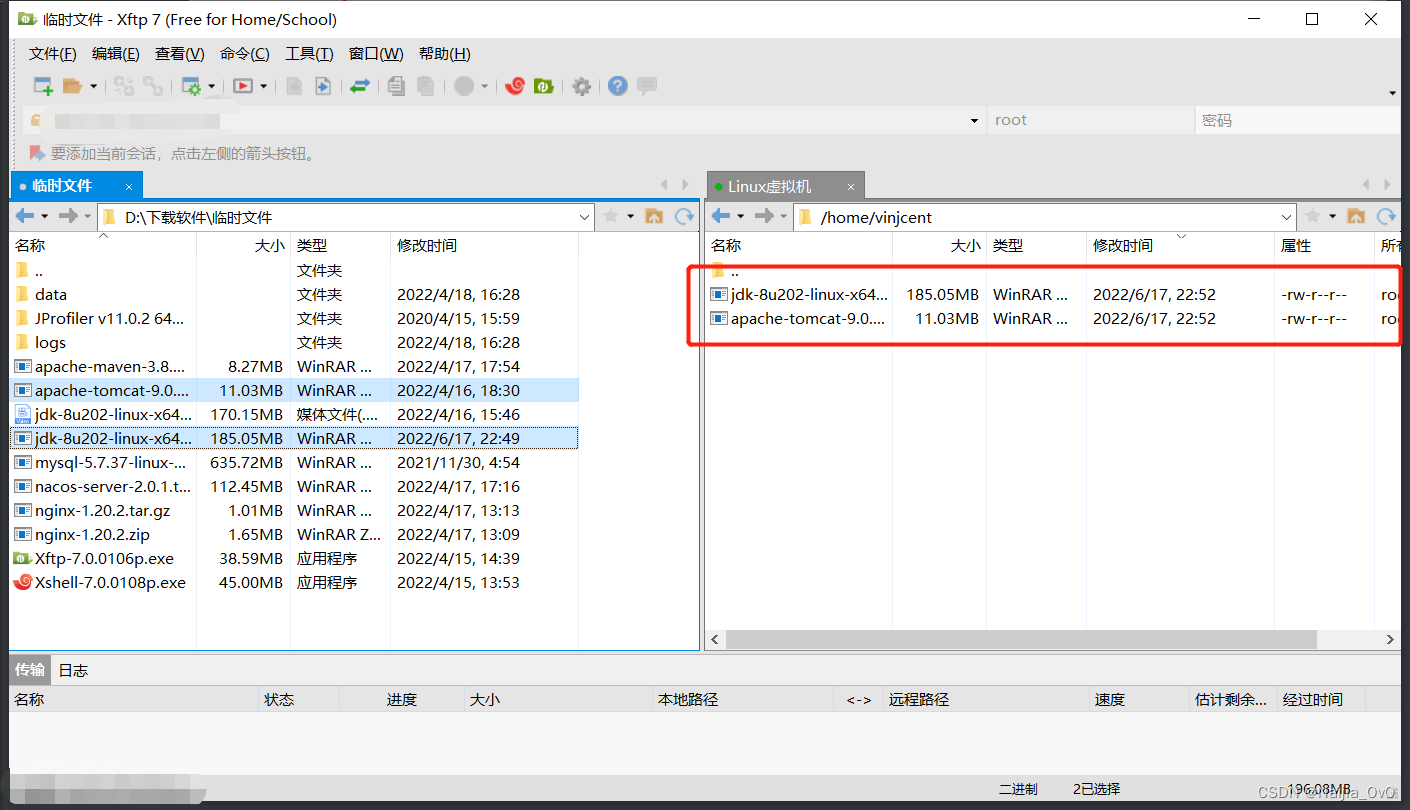Sort remote files by 修改时间 column
The height and width of the screenshot is (810, 1410).
[1181, 245]
